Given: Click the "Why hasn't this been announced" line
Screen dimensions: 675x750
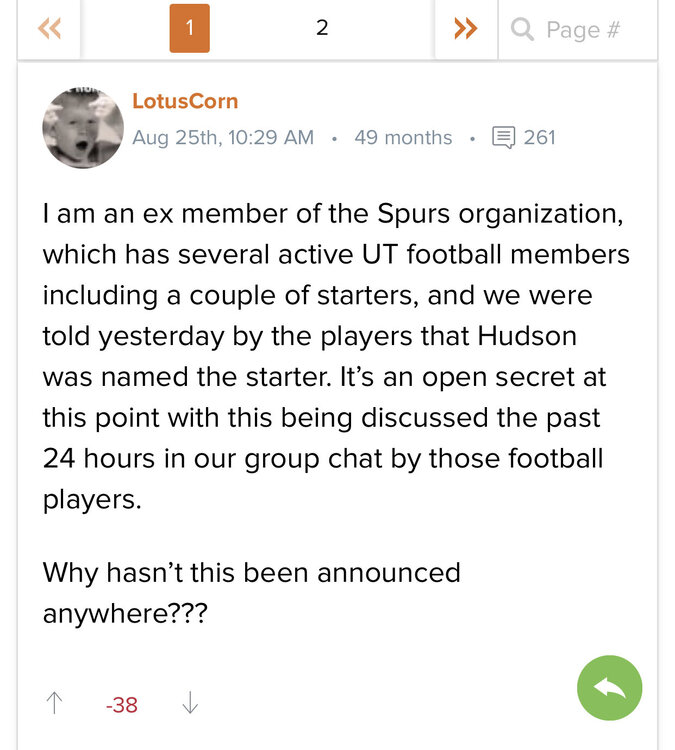Looking at the screenshot, I should pos(251,573).
